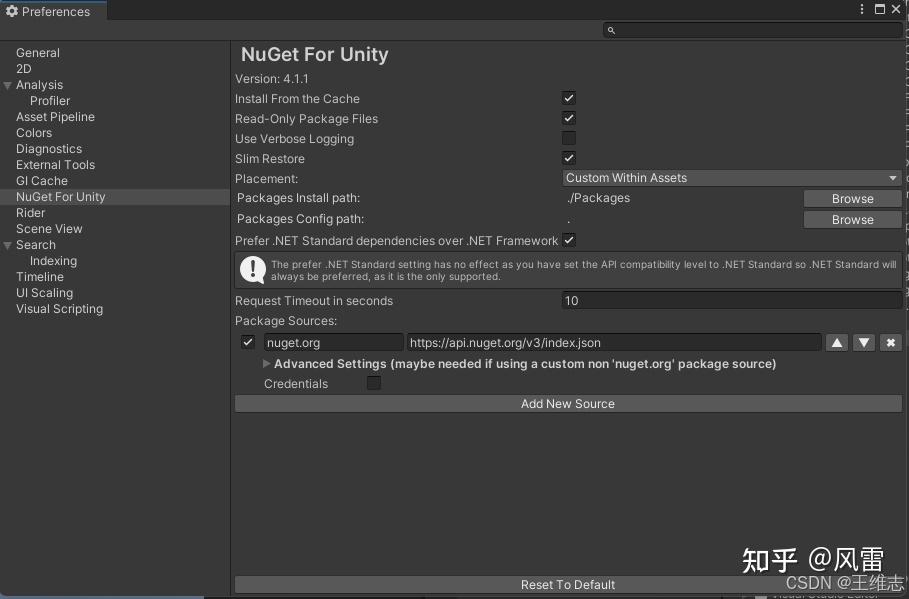Click the magnifier icon in the search field
The image size is (909, 599).
tap(611, 30)
